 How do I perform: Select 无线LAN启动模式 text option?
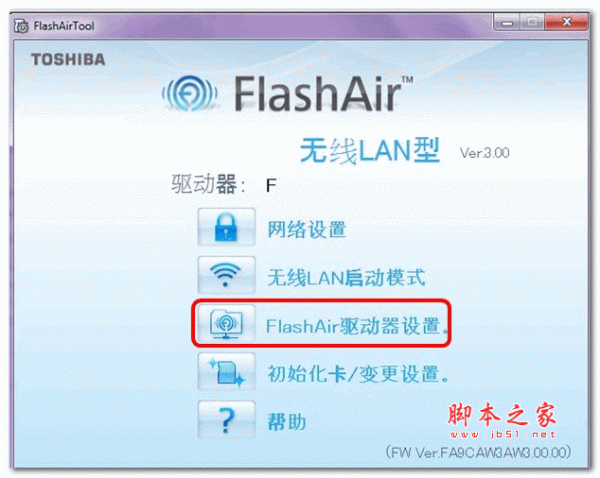coord(346,277)
